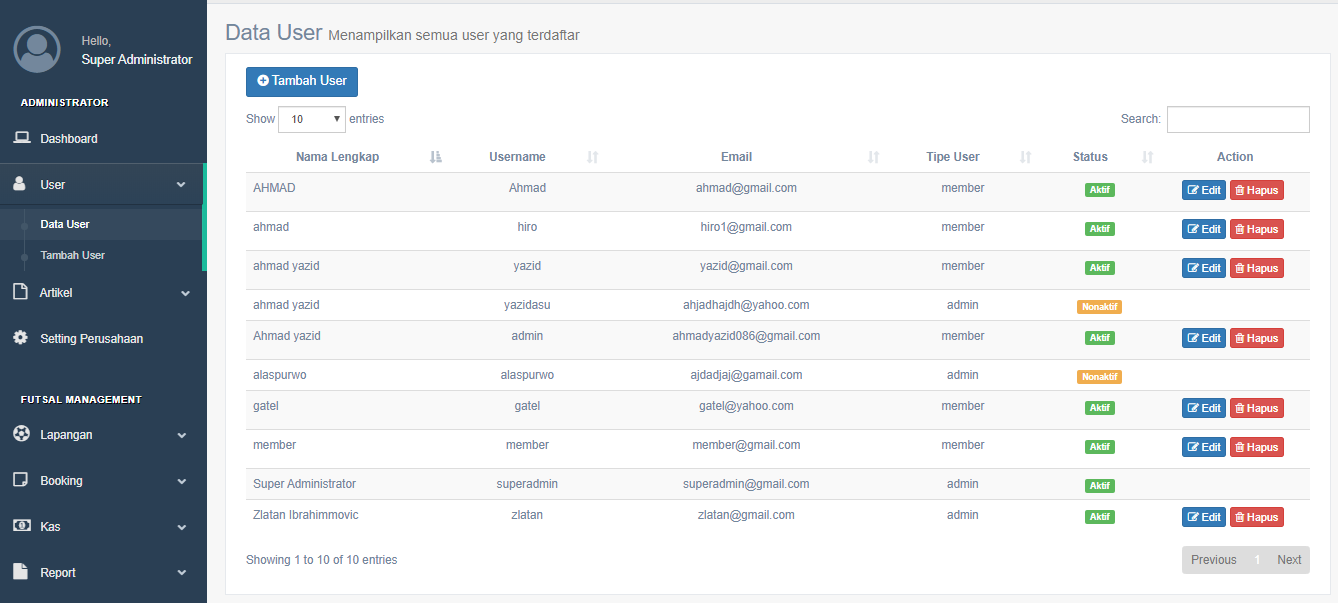The image size is (1338, 603).
Task: Click the Search input field
Action: point(1237,119)
